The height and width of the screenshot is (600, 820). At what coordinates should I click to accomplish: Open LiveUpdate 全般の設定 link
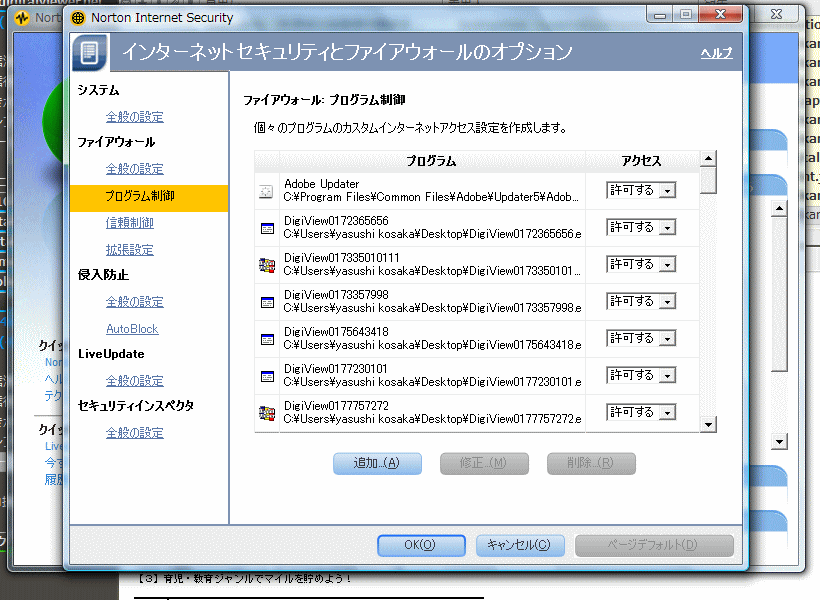pos(134,381)
